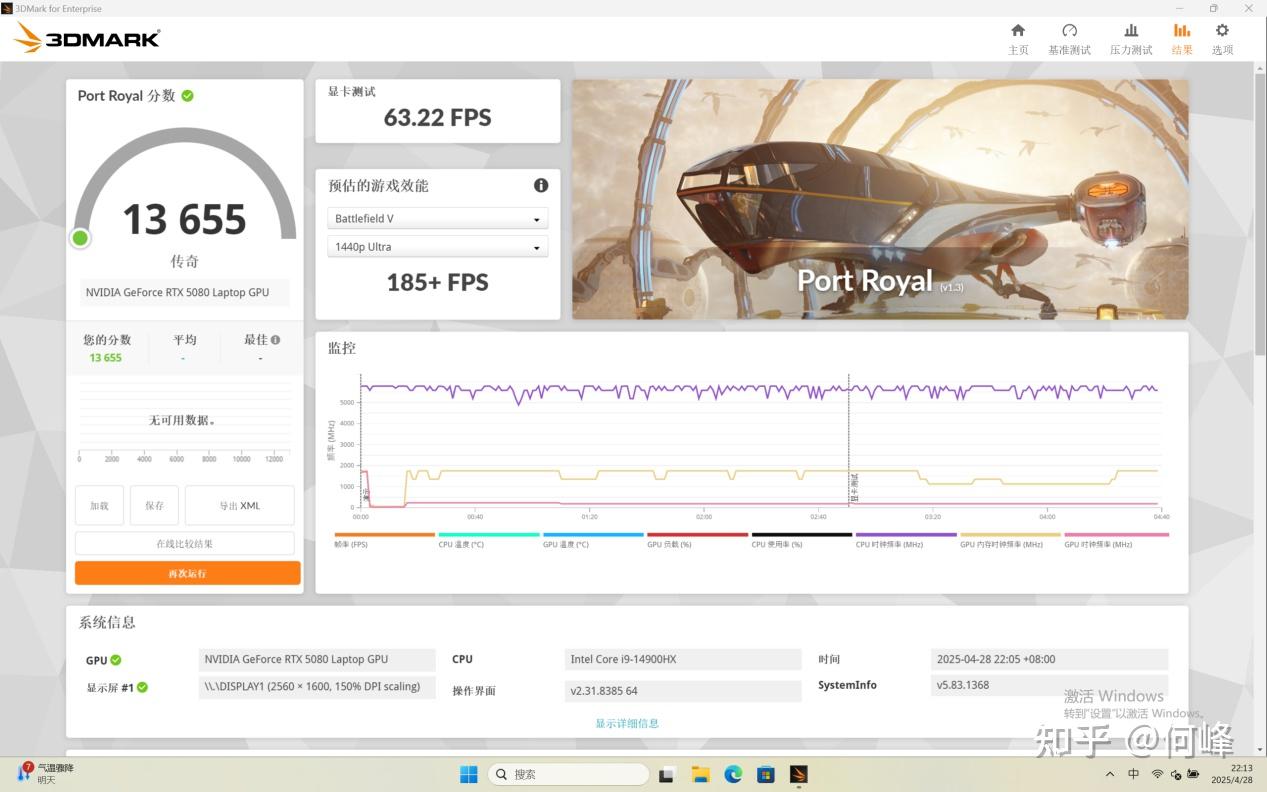Click the 导出 XML export button

click(239, 506)
